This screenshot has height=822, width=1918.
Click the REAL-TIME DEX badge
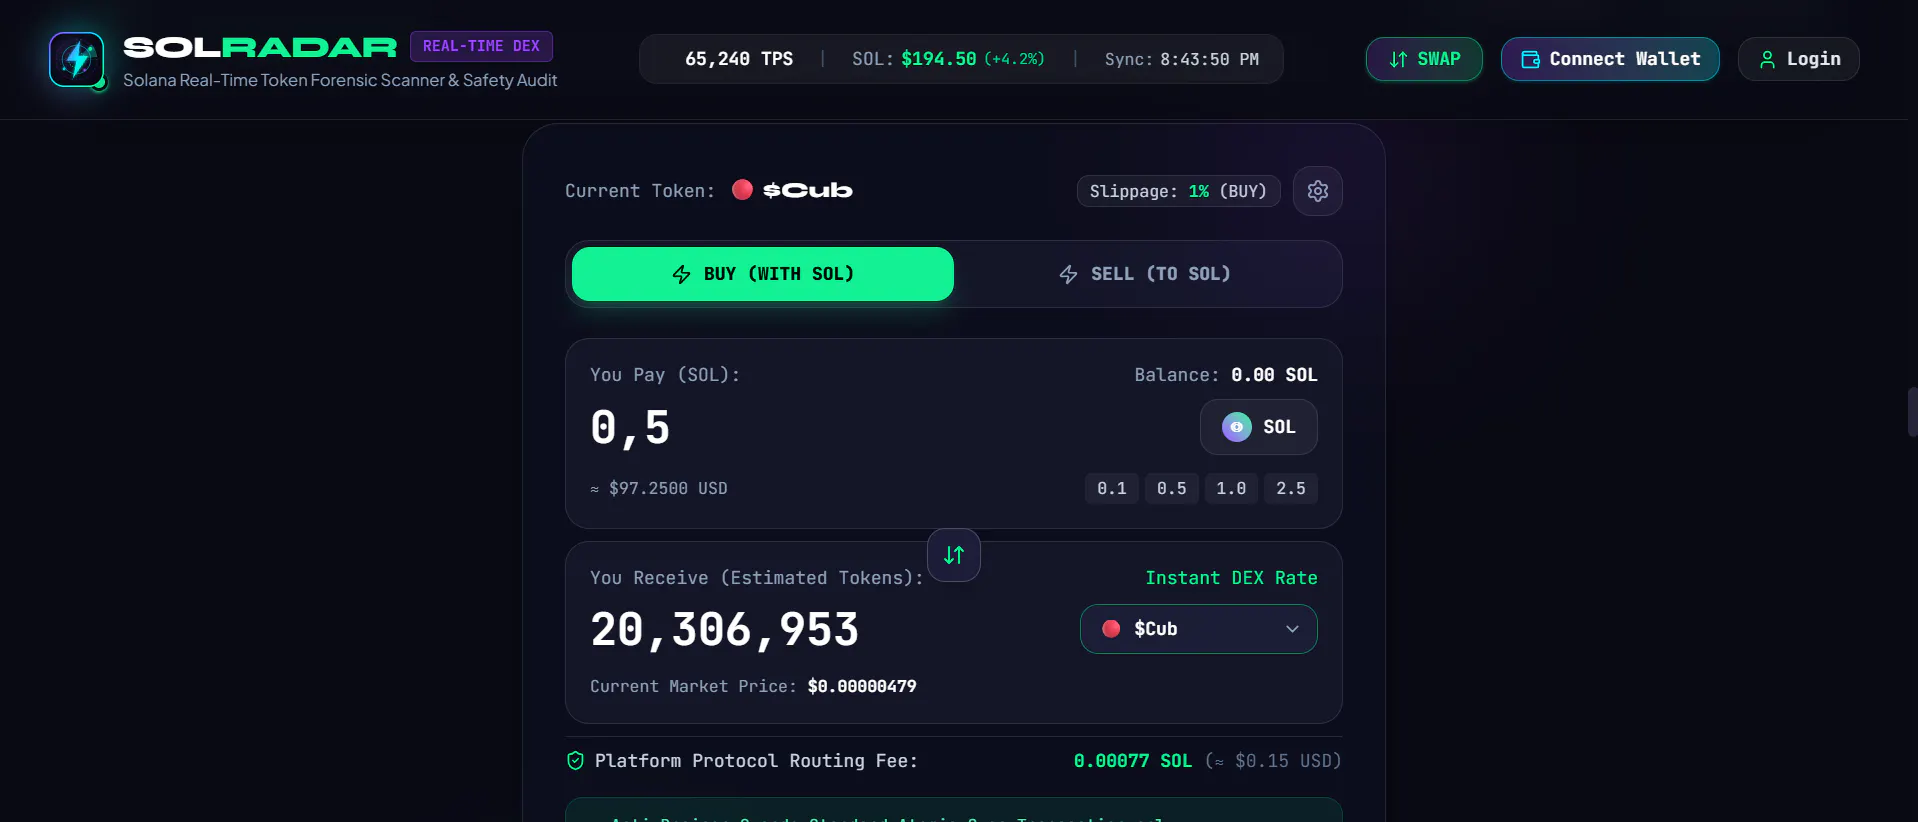click(481, 46)
